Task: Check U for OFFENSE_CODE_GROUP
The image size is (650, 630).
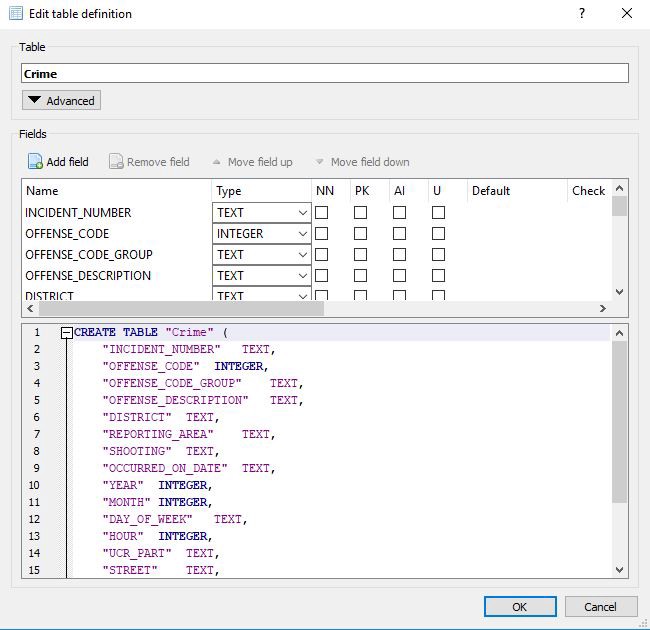Action: (x=438, y=254)
